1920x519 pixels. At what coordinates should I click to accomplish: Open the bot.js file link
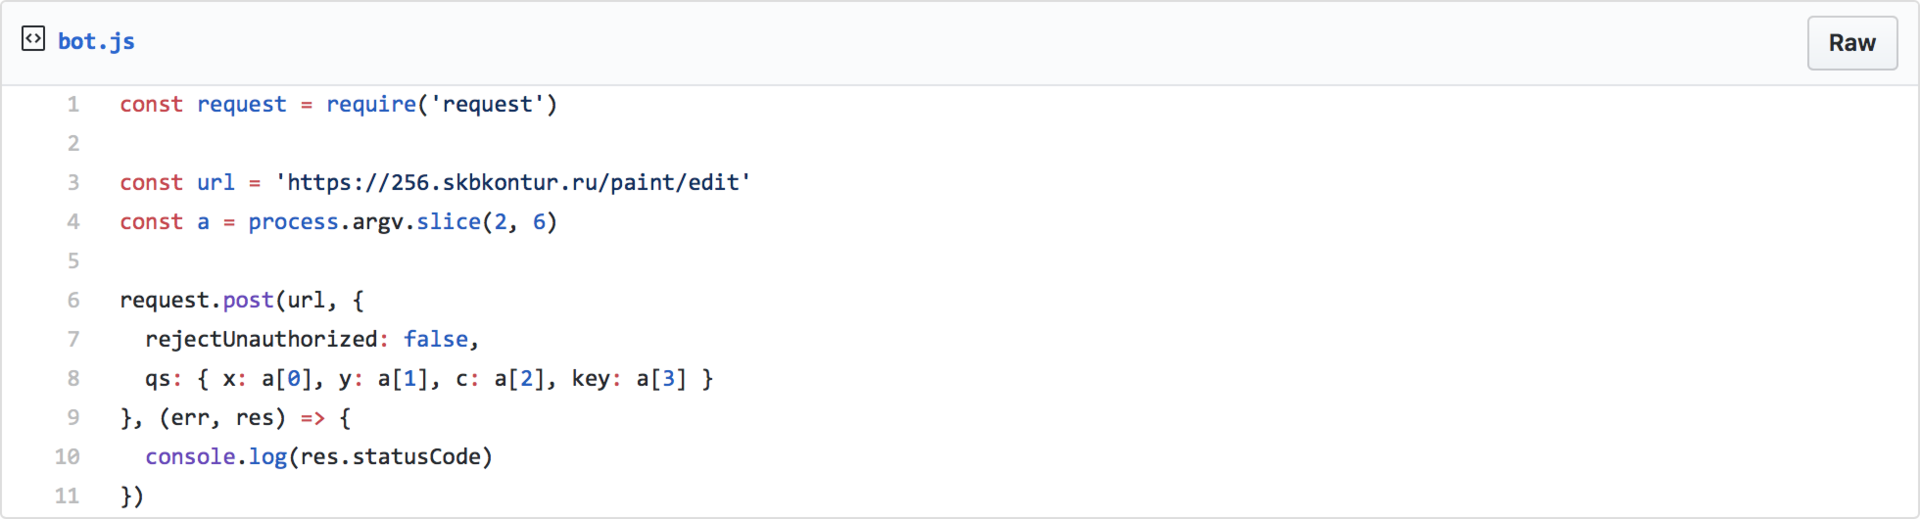click(96, 41)
